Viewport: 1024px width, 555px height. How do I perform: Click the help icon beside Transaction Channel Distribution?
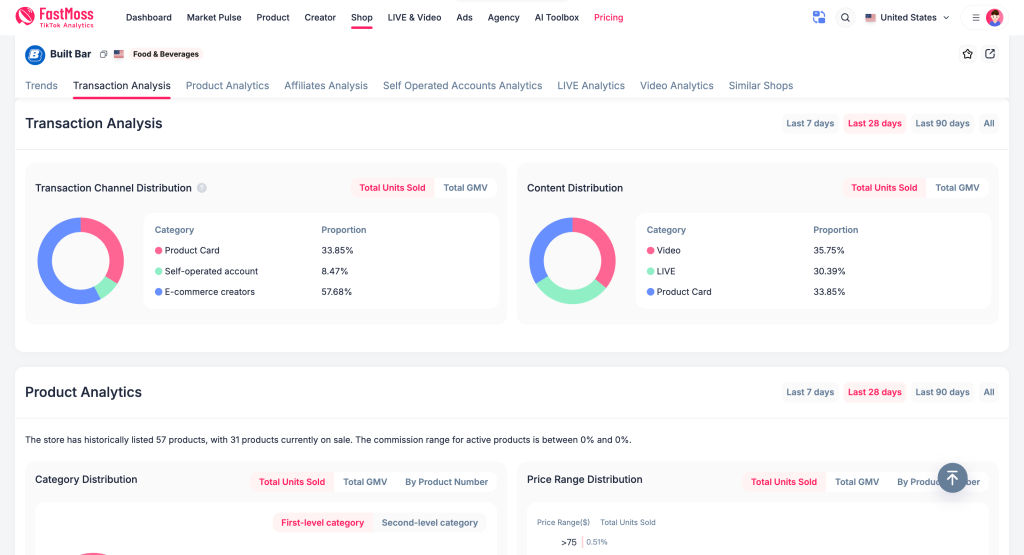(x=202, y=188)
